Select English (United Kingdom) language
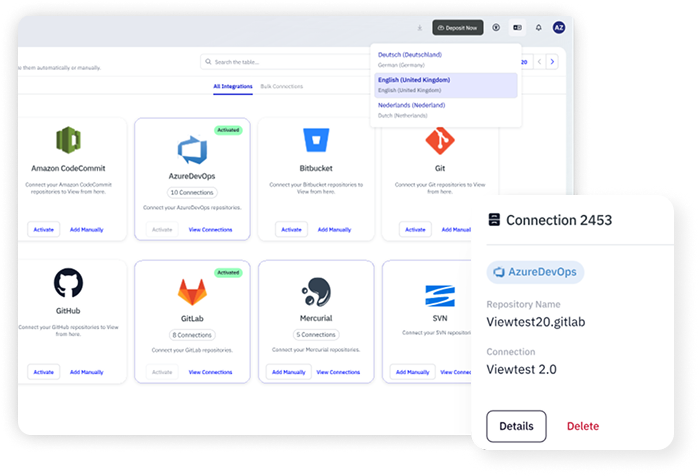700x476 pixels. (446, 85)
